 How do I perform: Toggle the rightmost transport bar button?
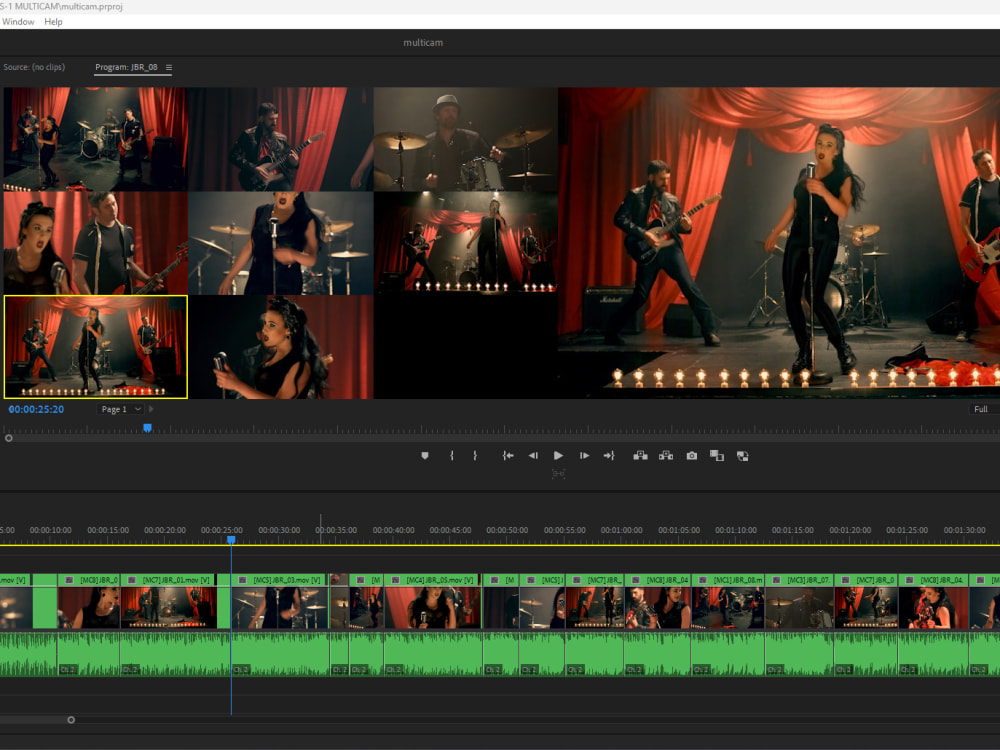(742, 456)
